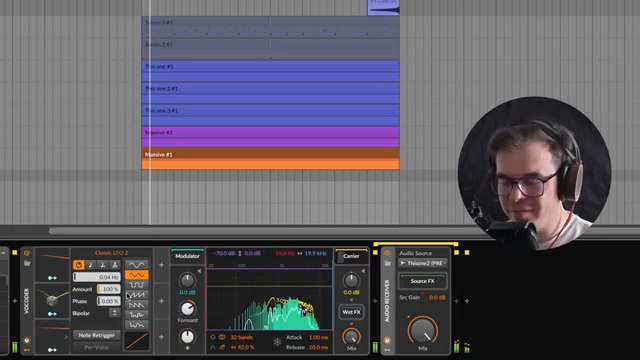
Task: Select the orange Massive #1 clip
Action: [x=271, y=159]
